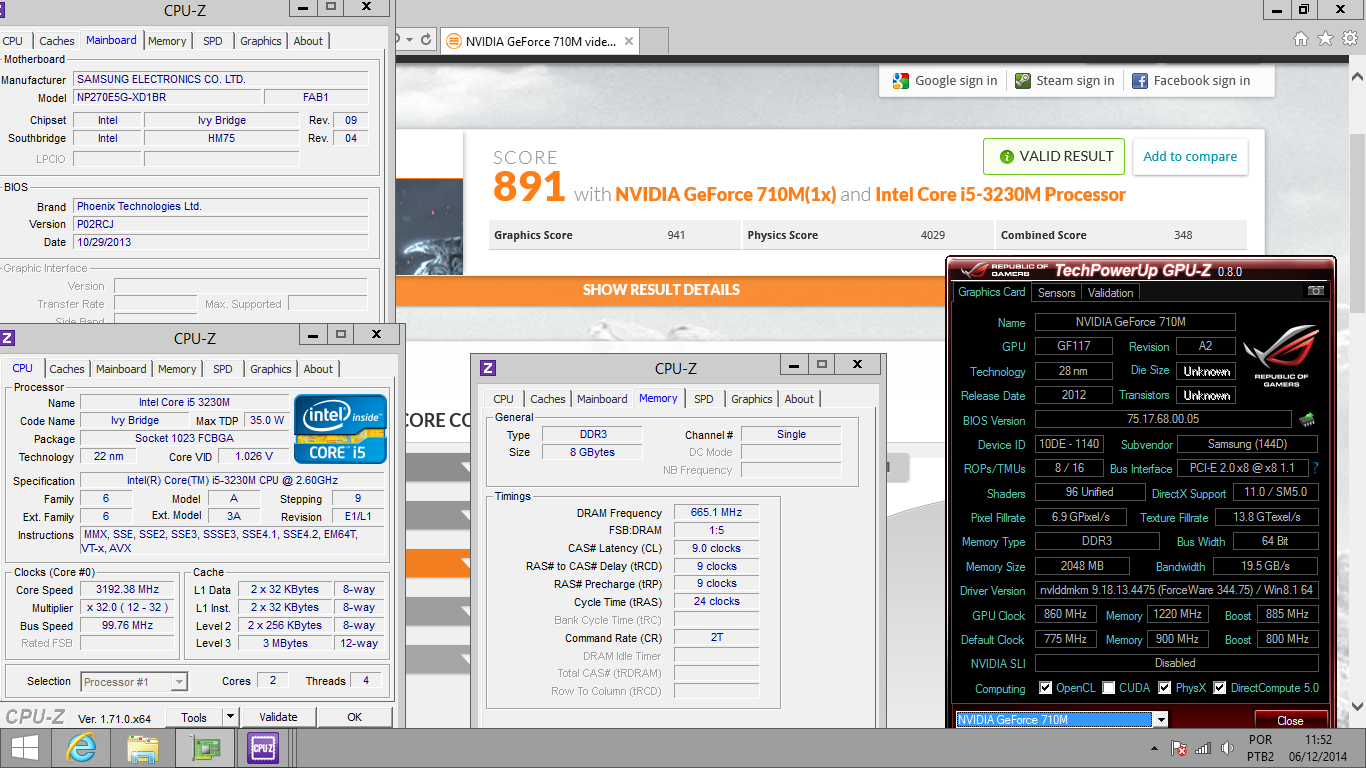Go to browser Home via house icon

click(1301, 39)
